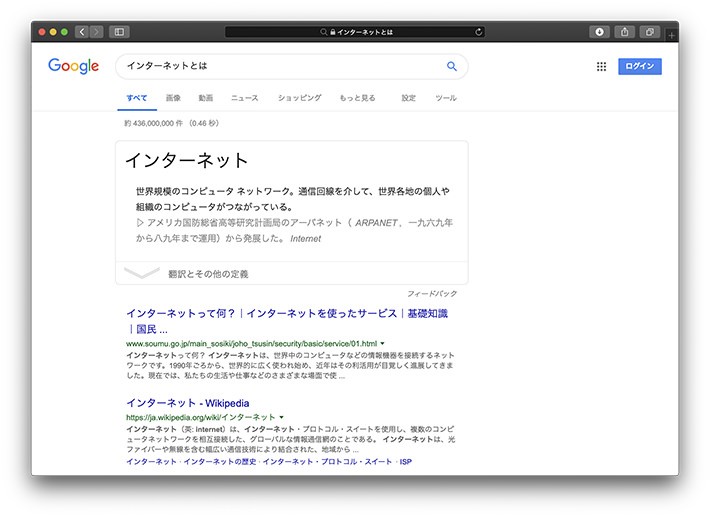Viewport: 710px width, 517px height.
Task: Click the result count text 約 436,000,000 件
Action: tap(154, 123)
